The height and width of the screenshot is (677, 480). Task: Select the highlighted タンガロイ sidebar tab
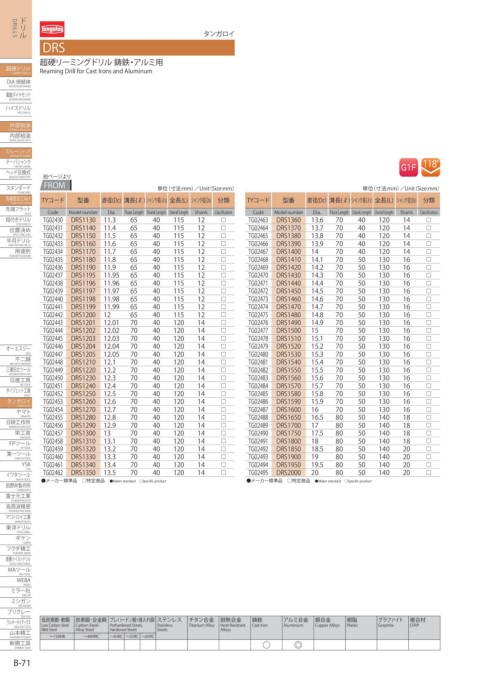(16, 402)
